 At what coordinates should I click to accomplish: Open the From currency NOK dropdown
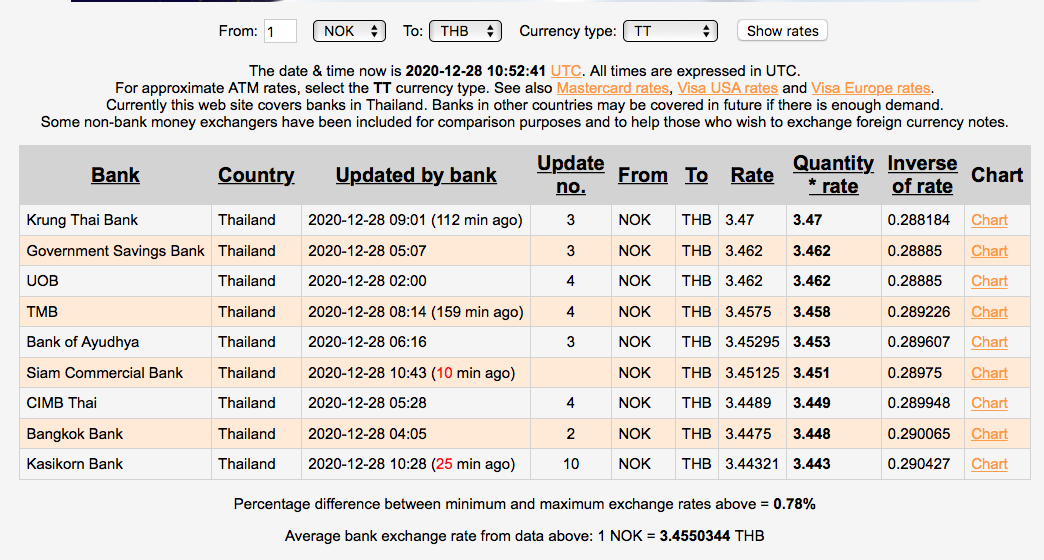(x=349, y=31)
